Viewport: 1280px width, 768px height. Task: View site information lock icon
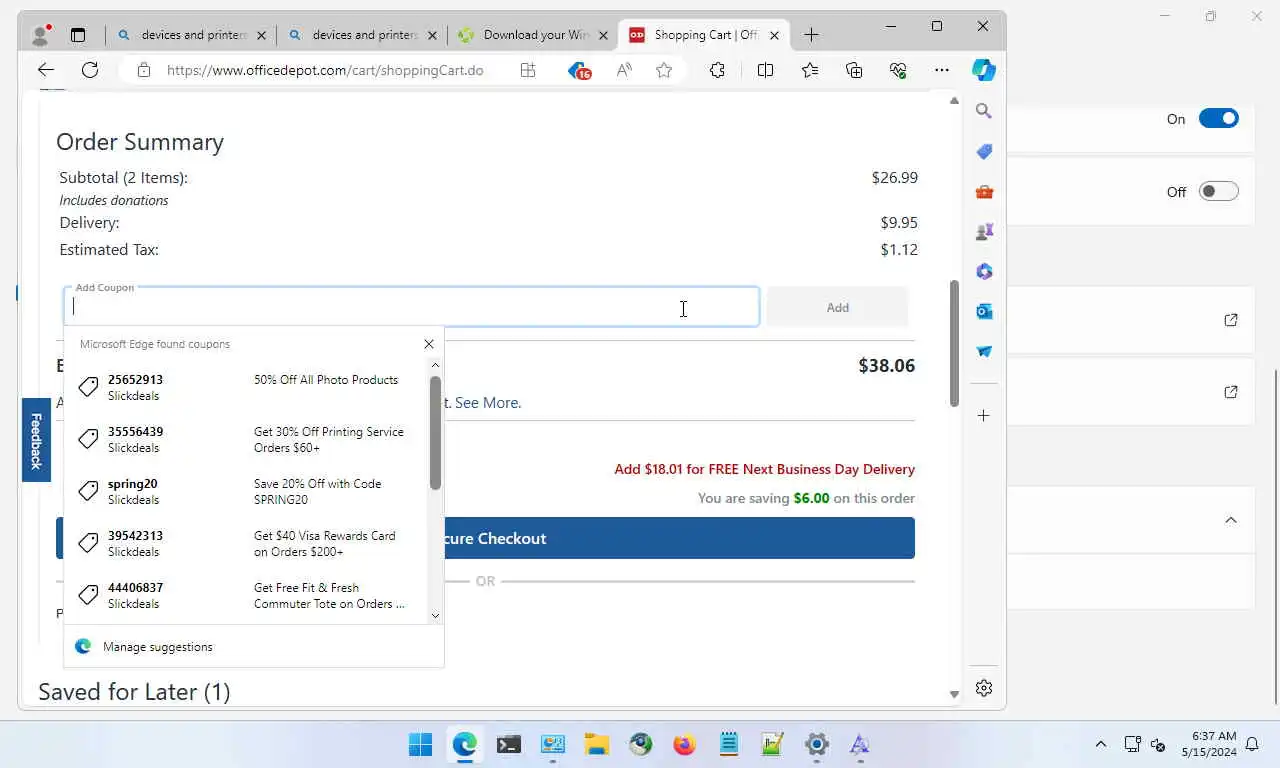pos(144,70)
